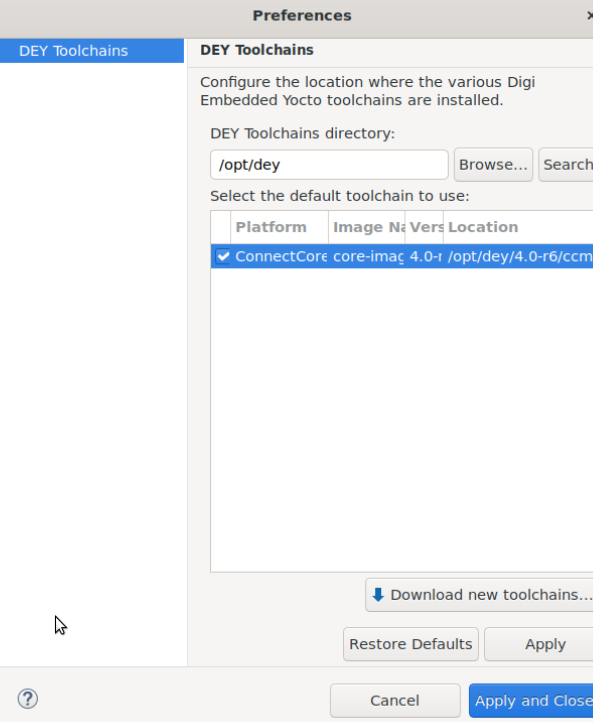This screenshot has width=593, height=722.
Task: Click the blue download arrow icon
Action: tap(378, 595)
